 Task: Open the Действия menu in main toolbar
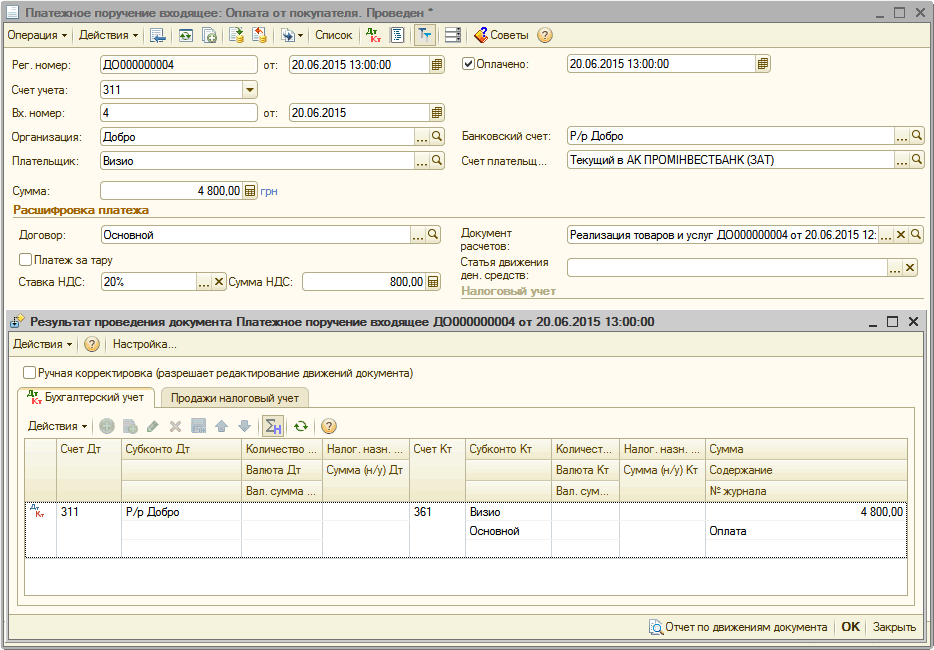108,35
